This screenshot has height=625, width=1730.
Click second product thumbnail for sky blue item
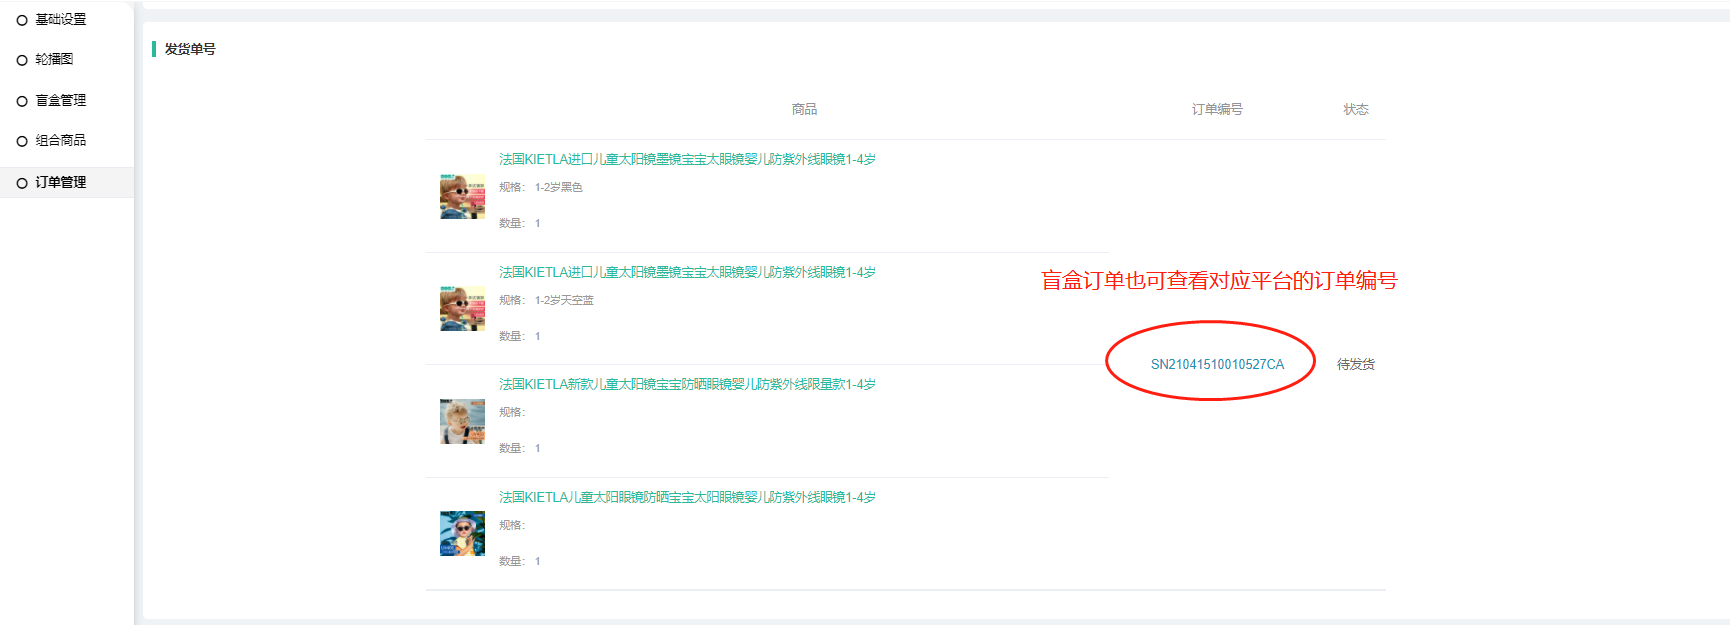(462, 309)
